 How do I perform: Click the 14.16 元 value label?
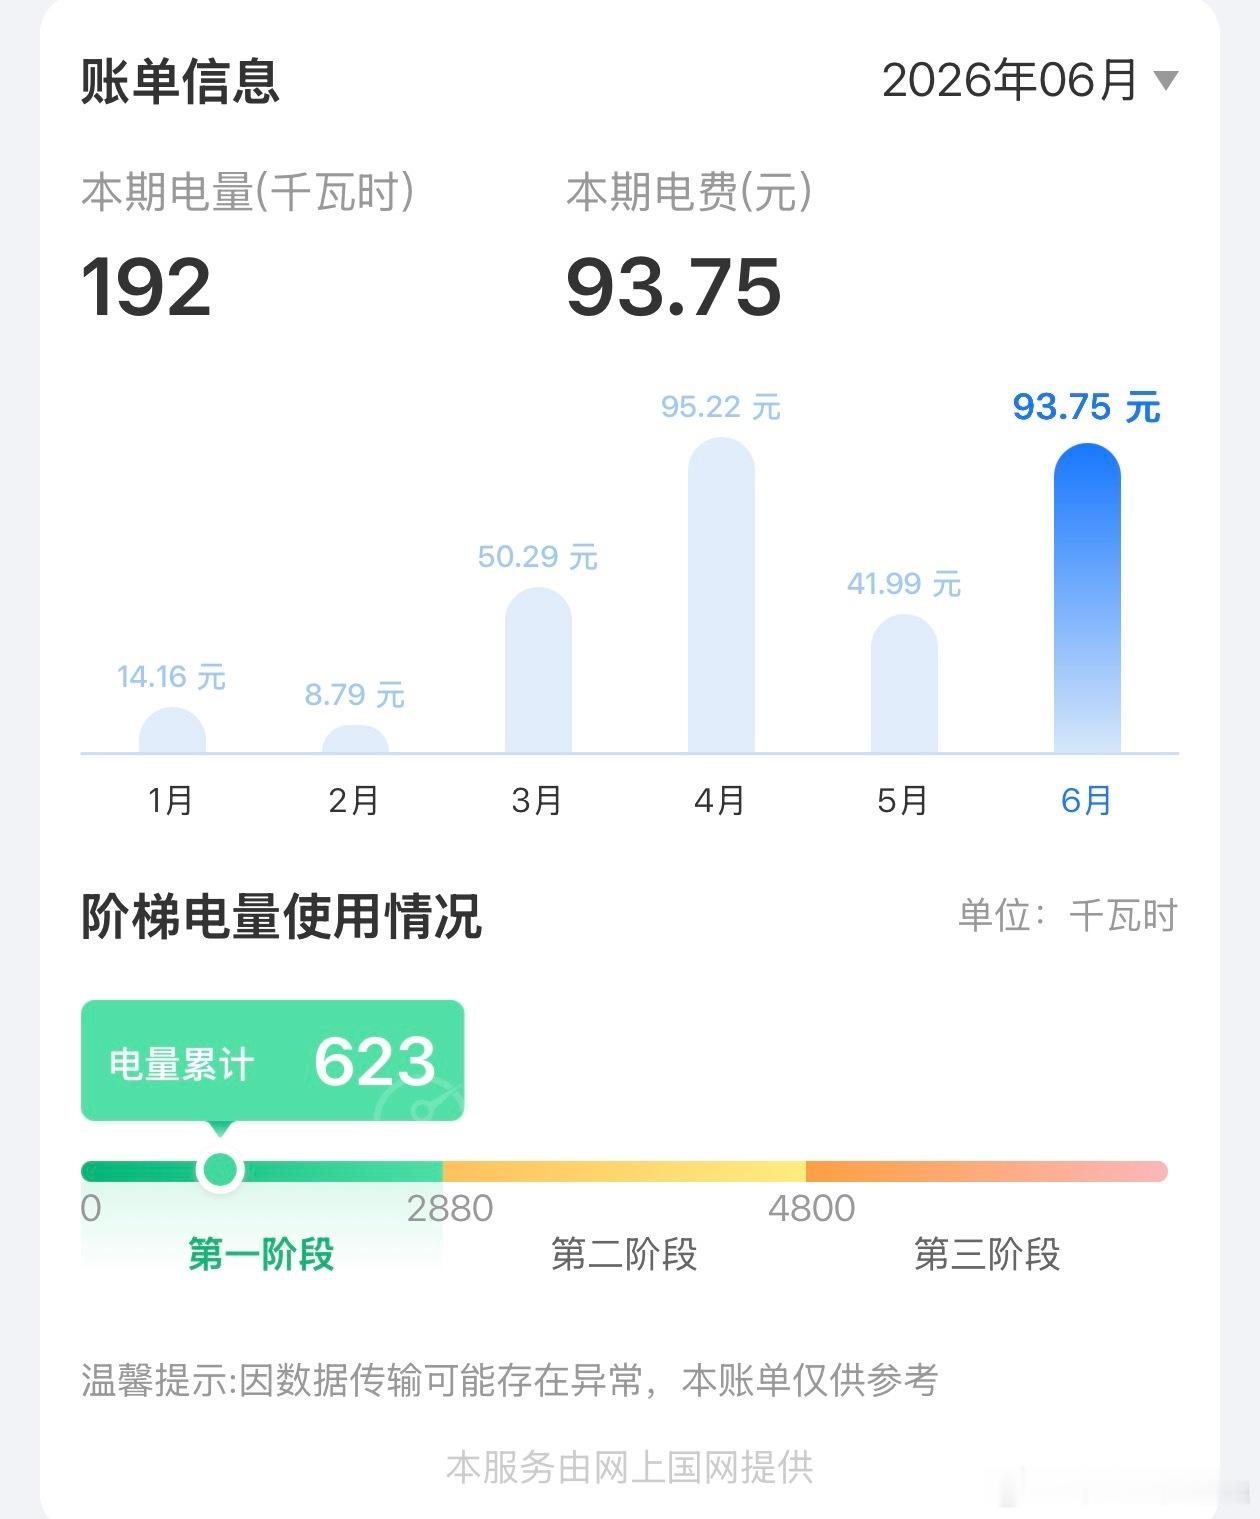(171, 677)
